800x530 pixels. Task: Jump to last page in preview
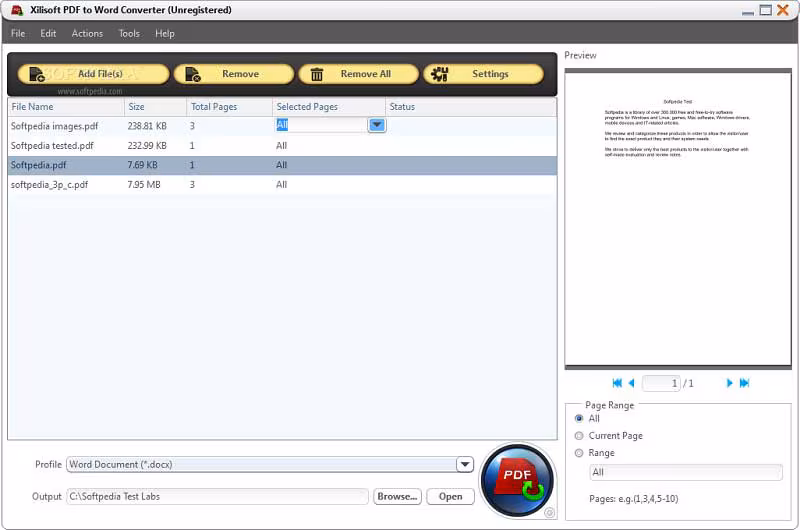pos(744,383)
